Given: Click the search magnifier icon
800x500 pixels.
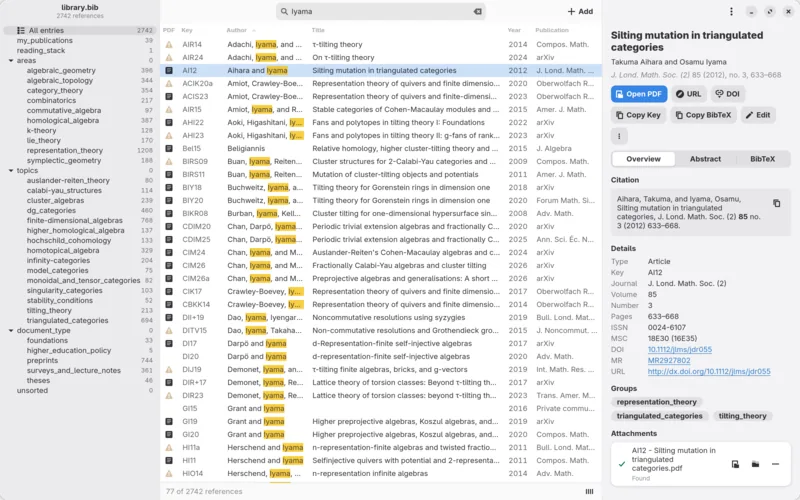Looking at the screenshot, I should (x=284, y=11).
